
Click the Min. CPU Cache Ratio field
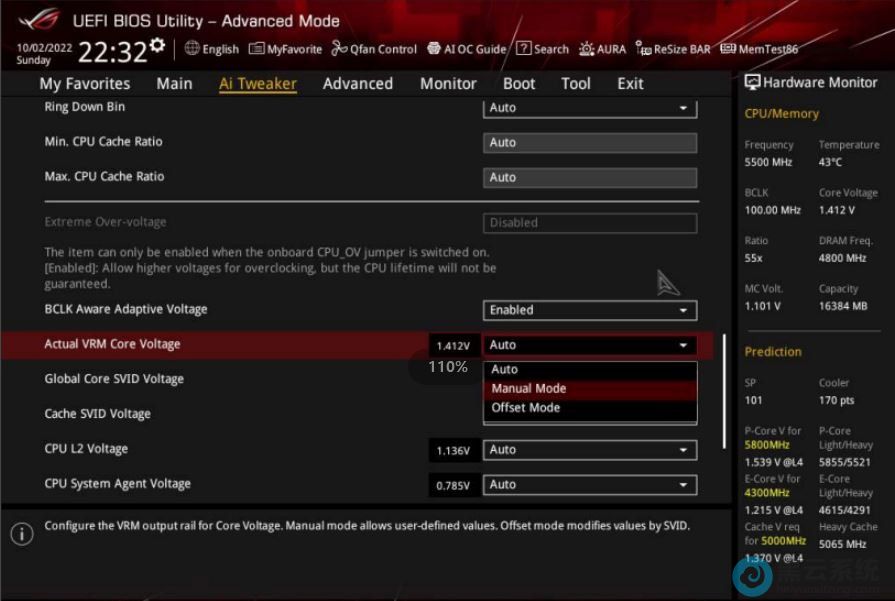coord(589,143)
